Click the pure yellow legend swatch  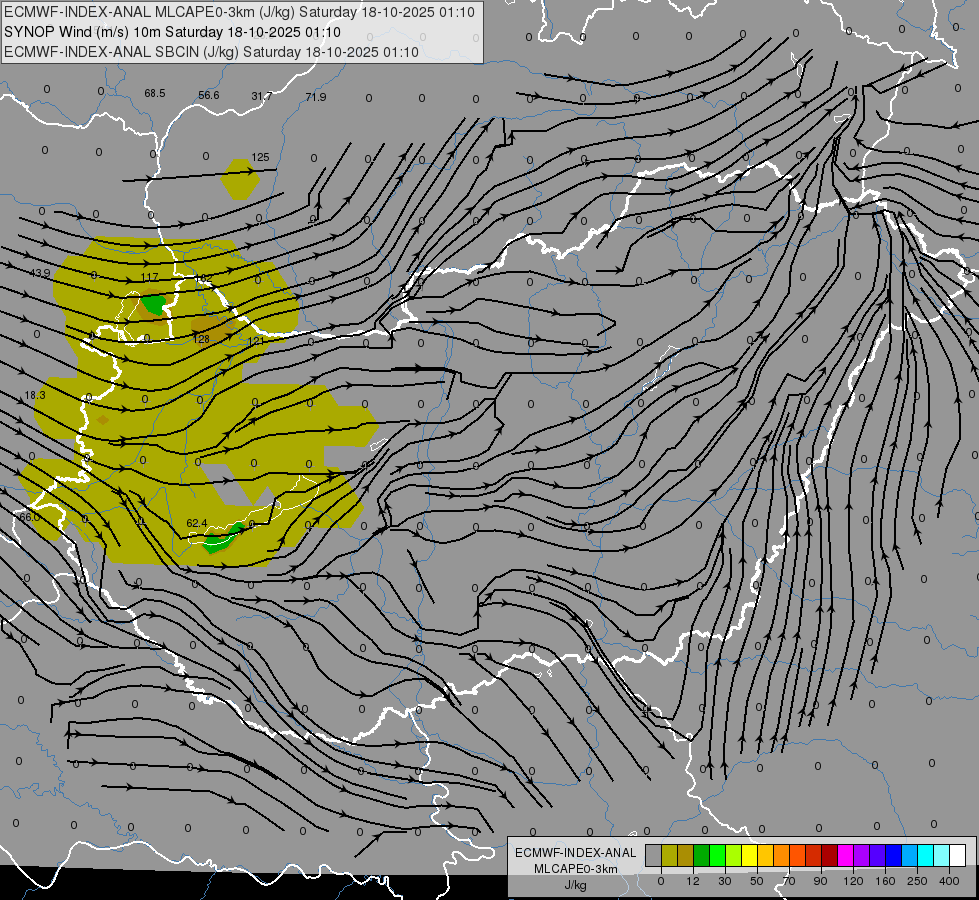tap(749, 856)
